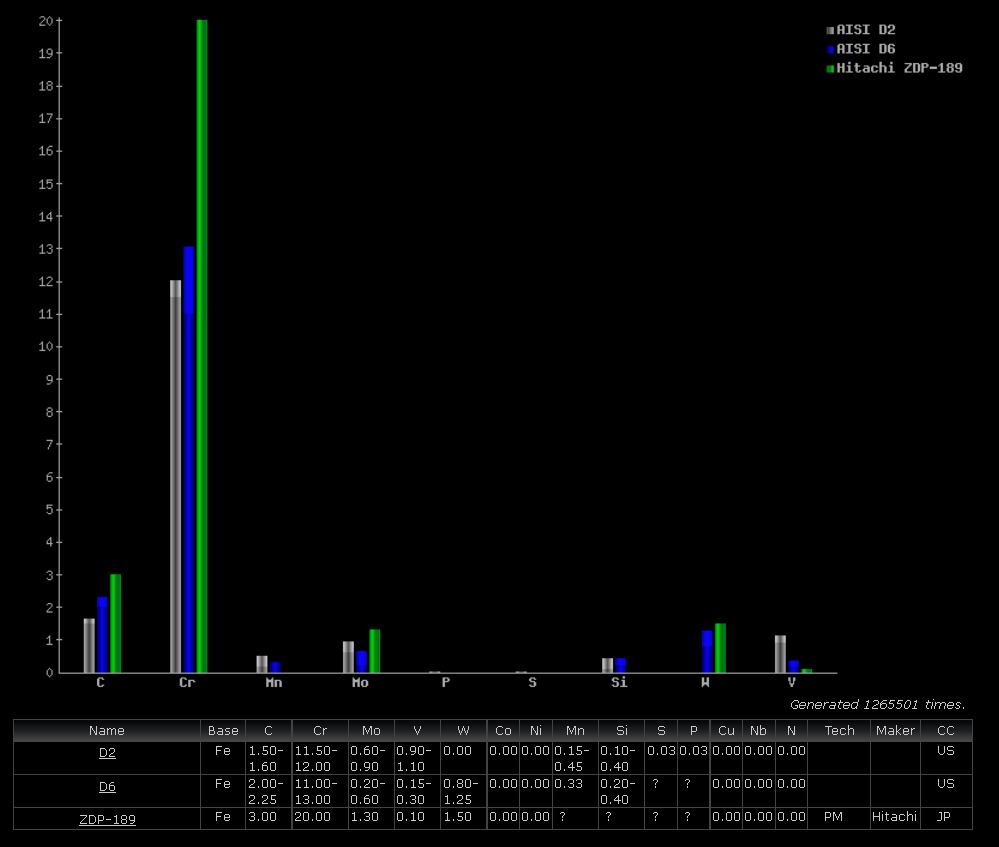The width and height of the screenshot is (999, 847).
Task: Click the Mo column header in table
Action: pyautogui.click(x=371, y=730)
